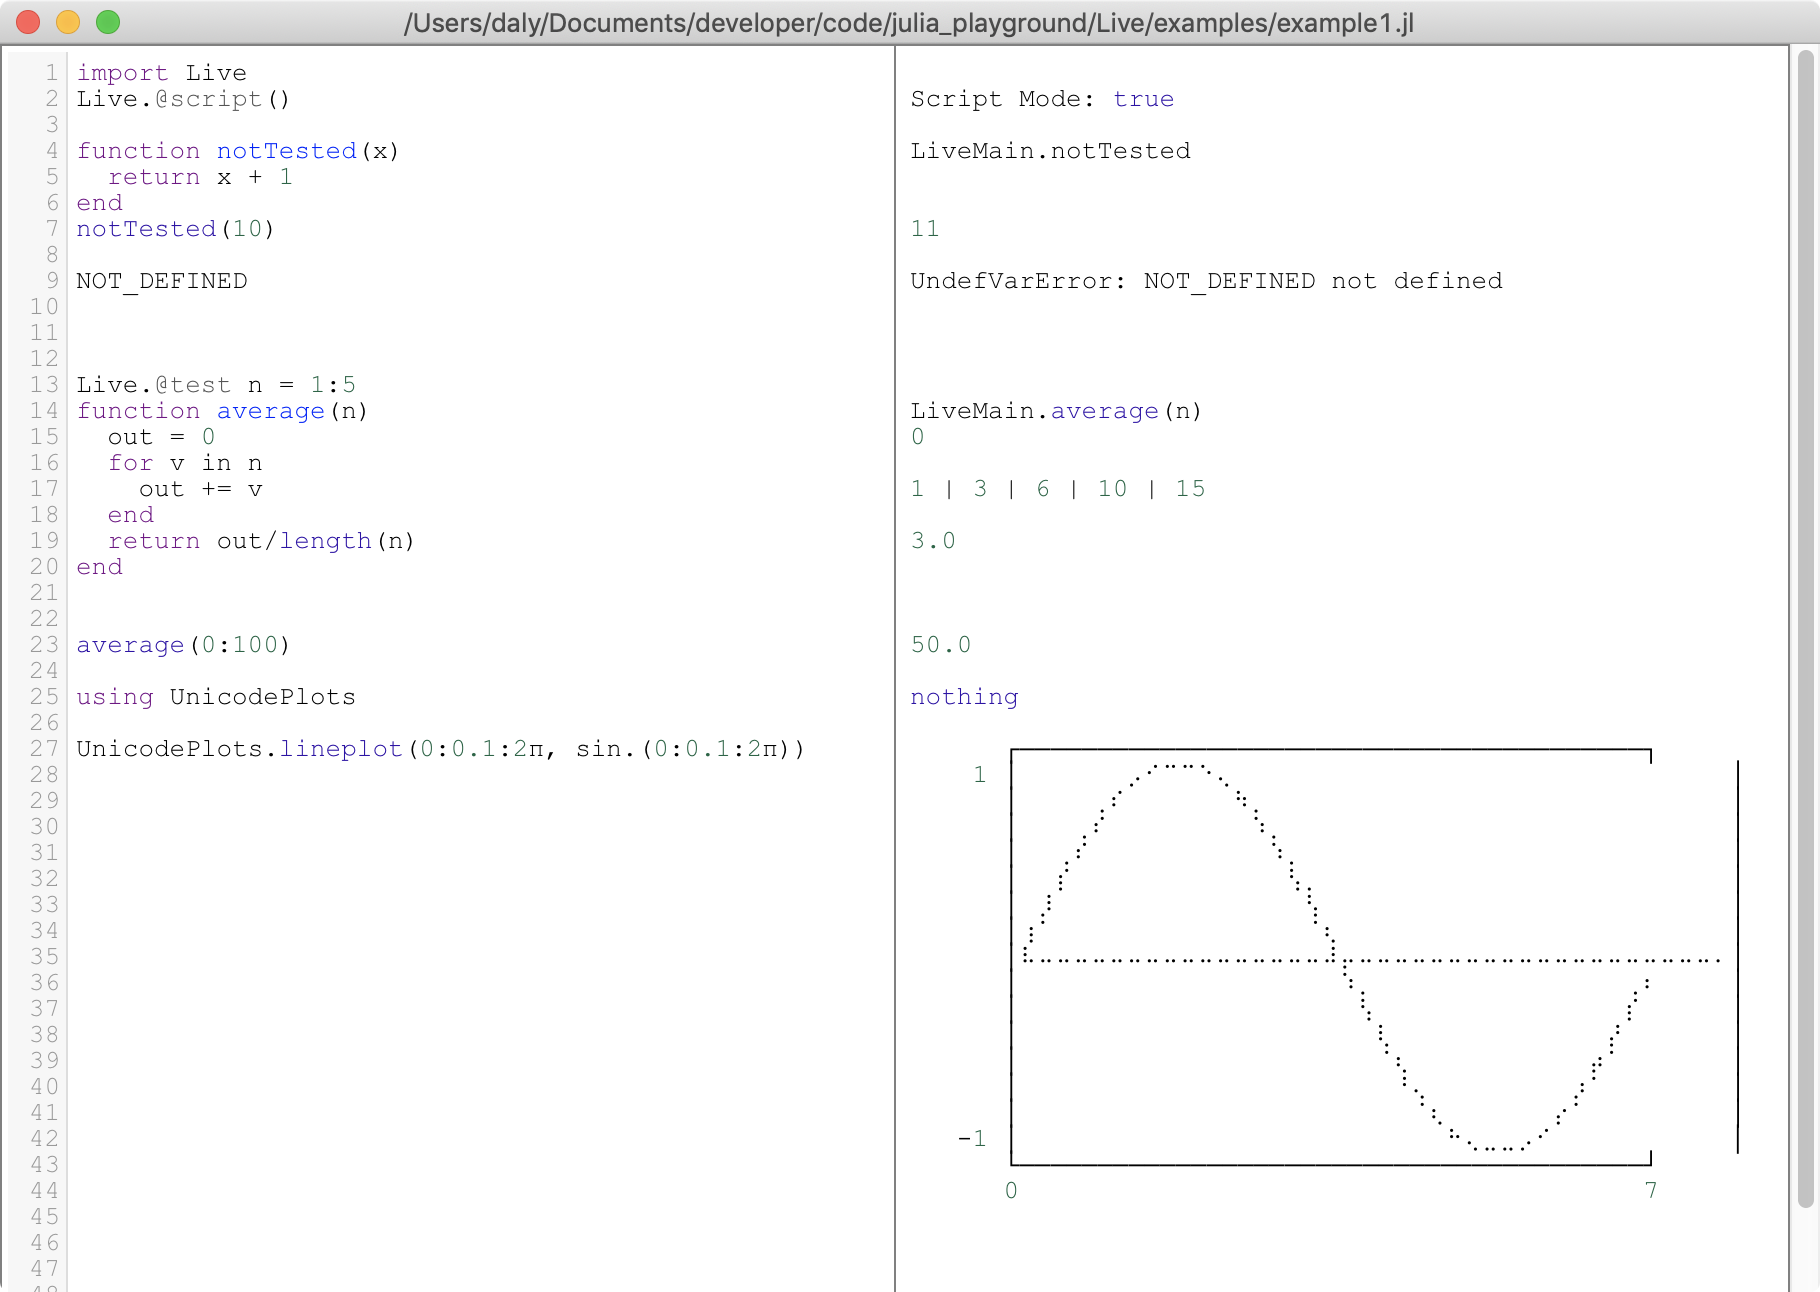
Task: Click the 'Live.@test n = 1:5' line
Action: tap(216, 385)
